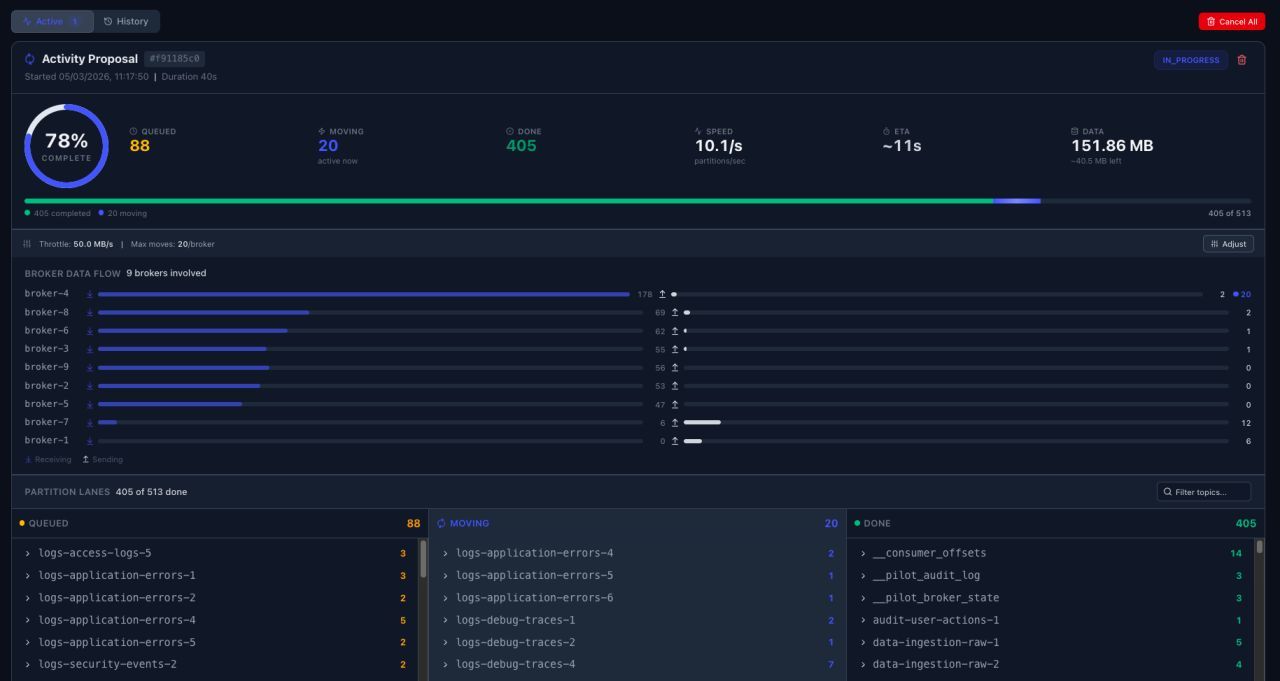Open the History tab
The image size is (1280, 681).
(x=126, y=21)
